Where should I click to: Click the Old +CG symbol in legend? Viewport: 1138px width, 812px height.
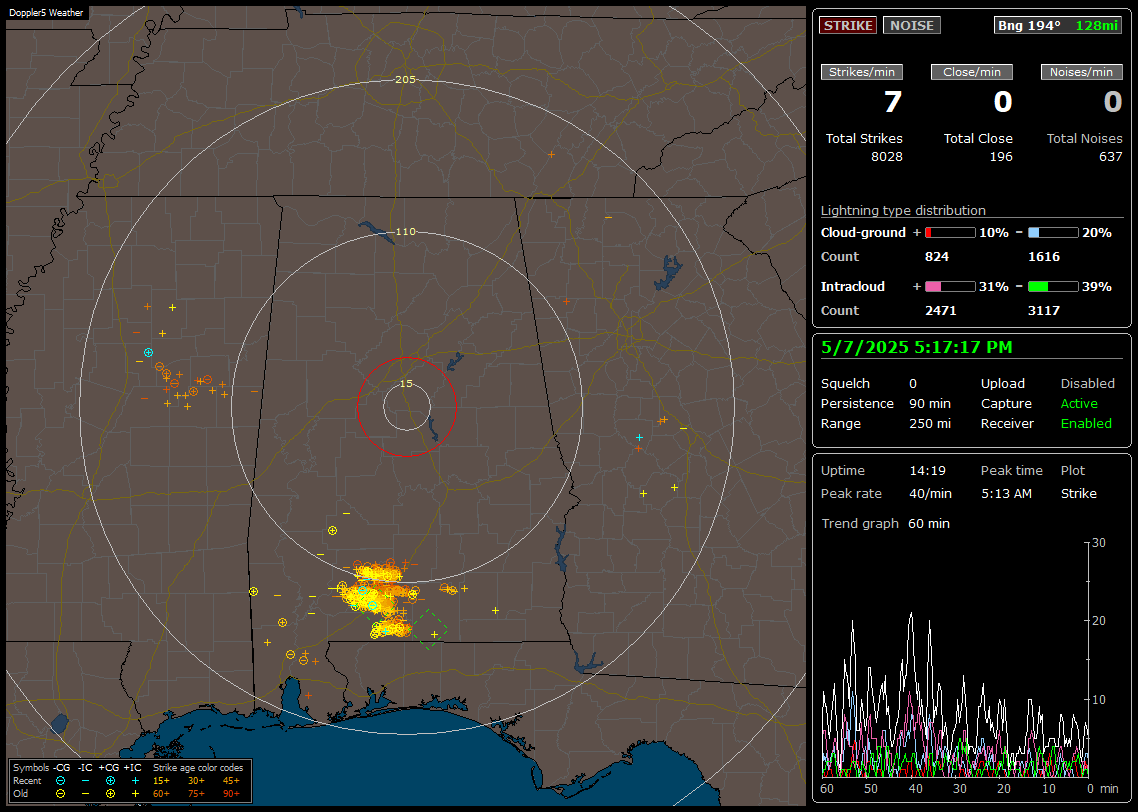click(x=110, y=794)
